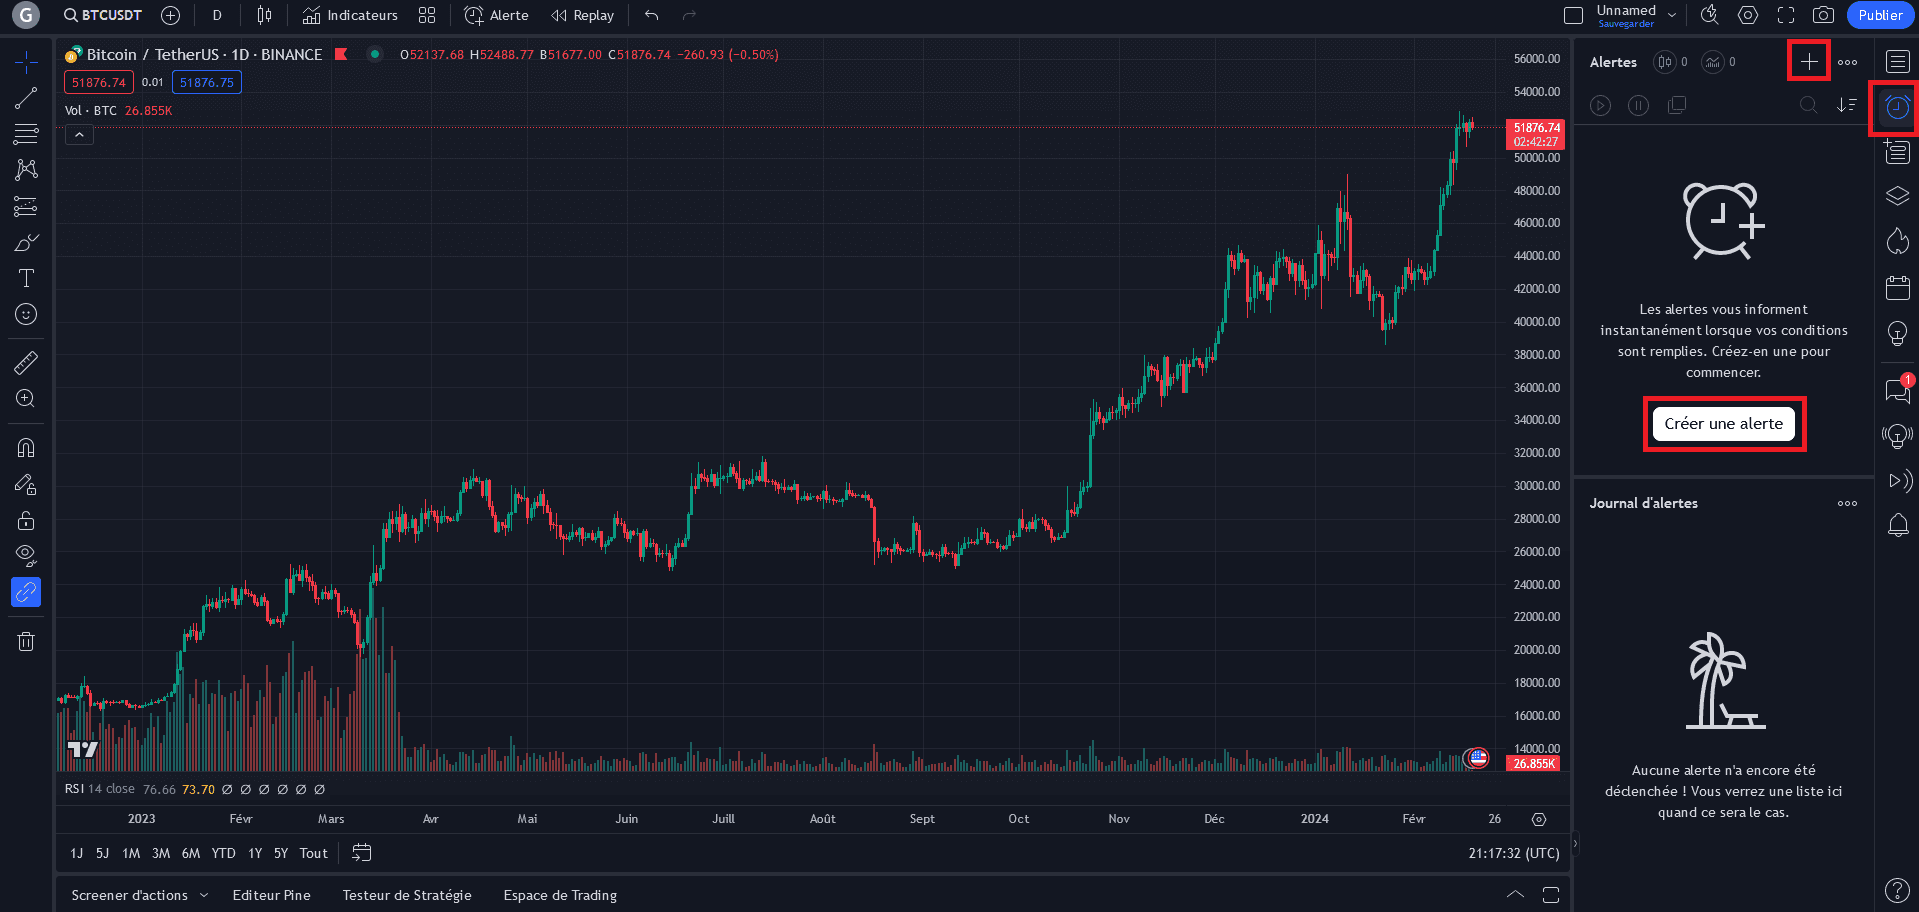Open the alerts sort menu
Viewport: 1919px width, 912px height.
pos(1847,105)
